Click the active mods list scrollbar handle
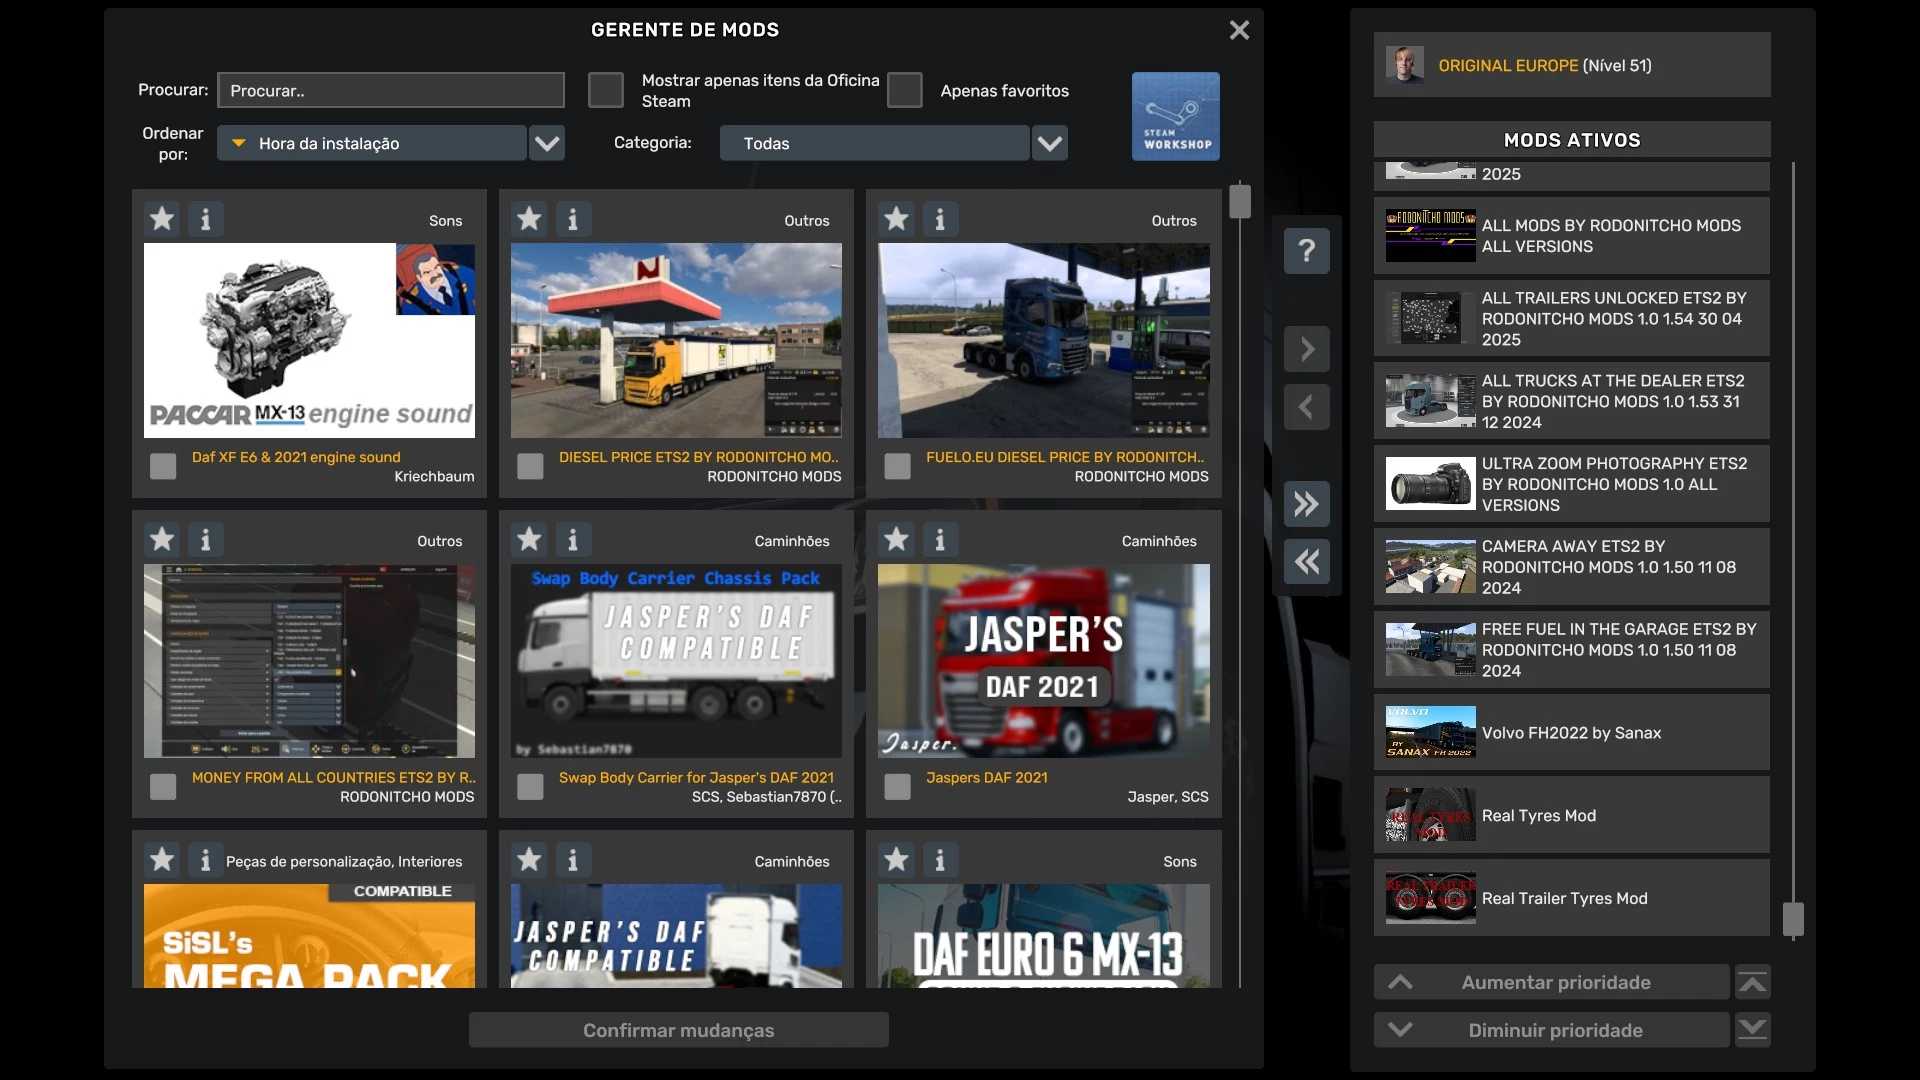The width and height of the screenshot is (1920, 1080). tap(1793, 918)
